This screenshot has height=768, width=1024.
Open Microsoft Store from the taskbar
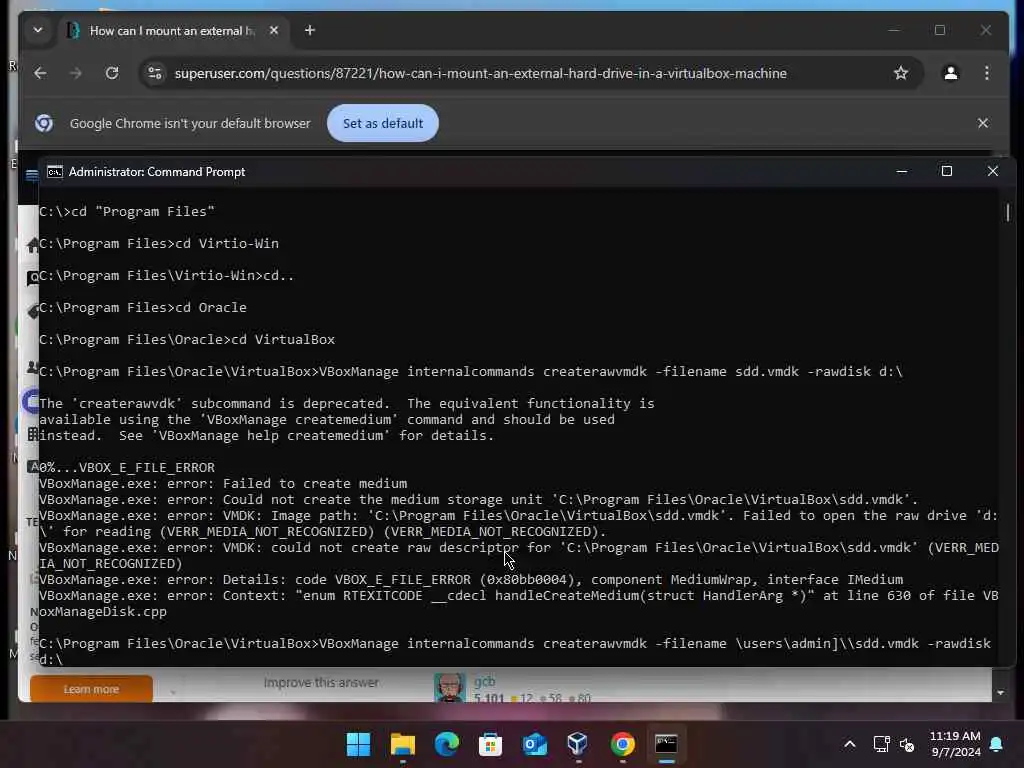click(490, 744)
